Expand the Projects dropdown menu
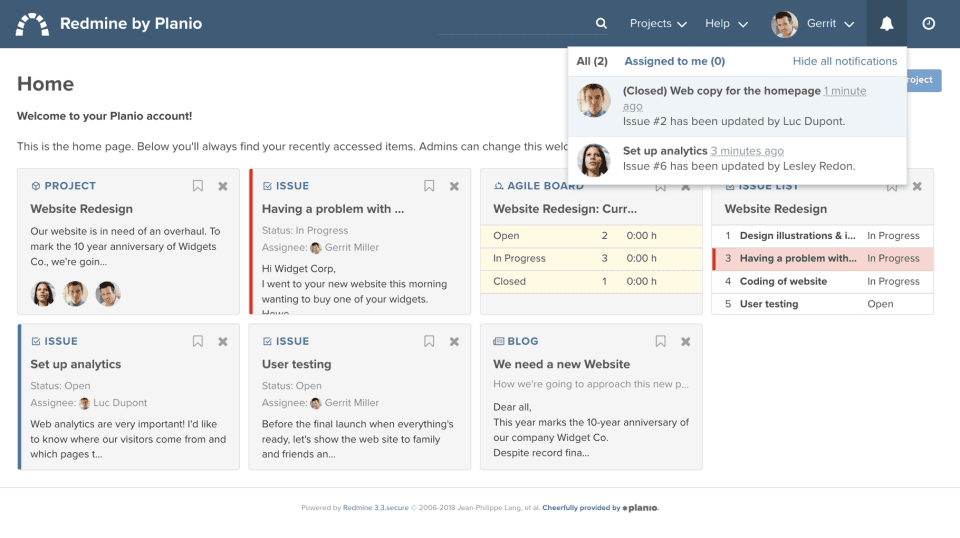The width and height of the screenshot is (960, 538). point(658,24)
